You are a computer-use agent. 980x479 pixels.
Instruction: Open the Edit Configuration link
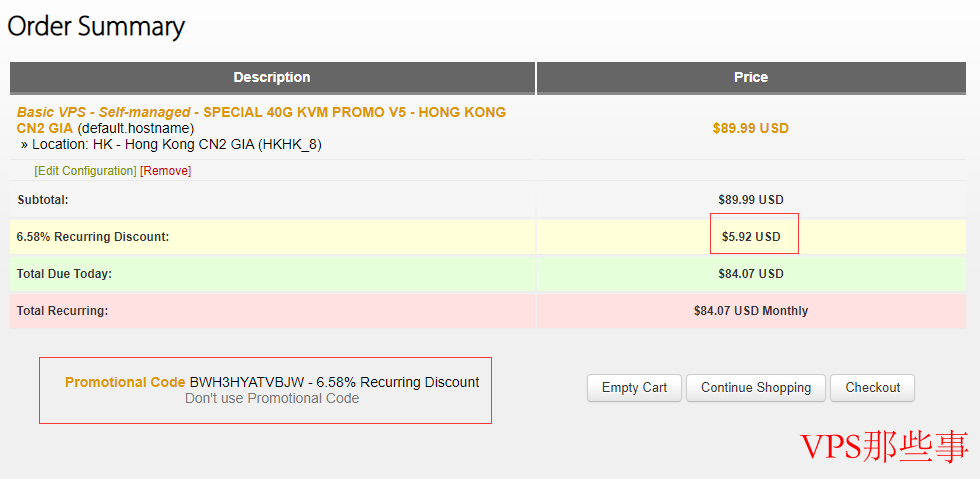tap(86, 171)
